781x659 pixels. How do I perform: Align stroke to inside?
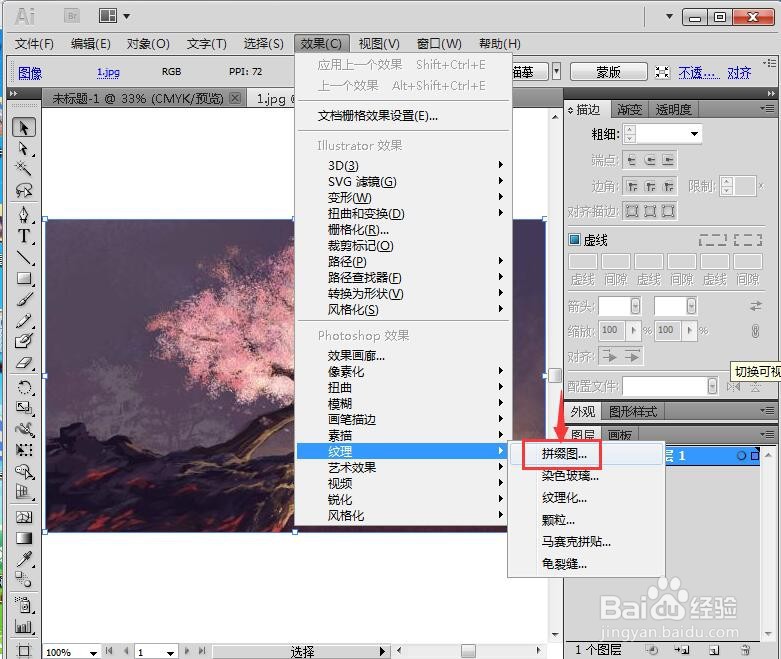coord(650,211)
